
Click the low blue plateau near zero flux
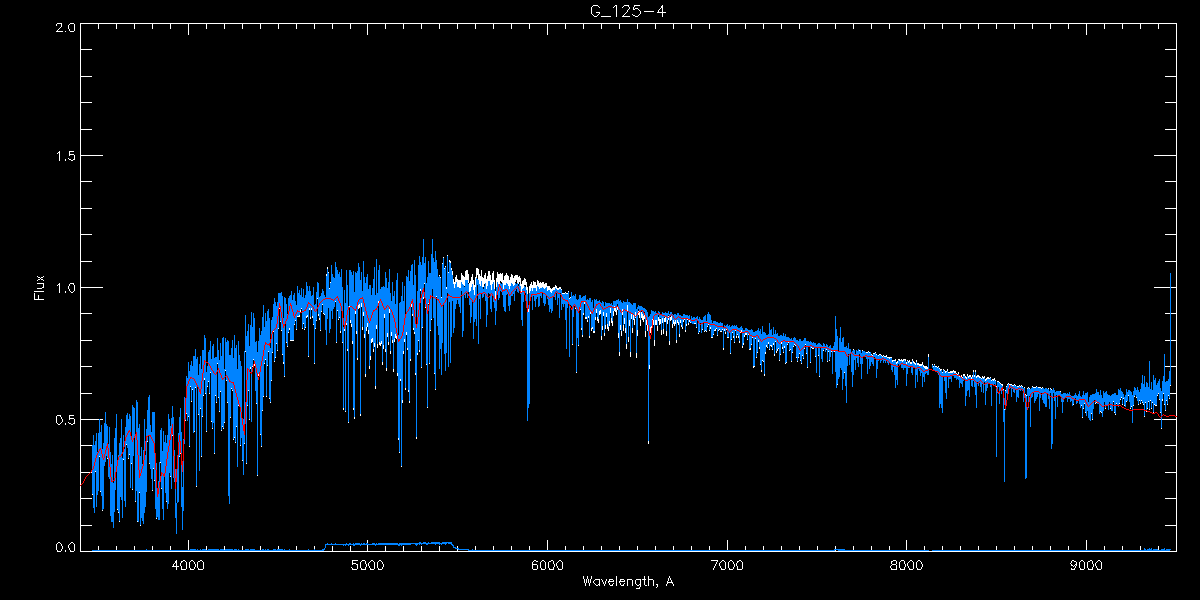click(x=390, y=544)
